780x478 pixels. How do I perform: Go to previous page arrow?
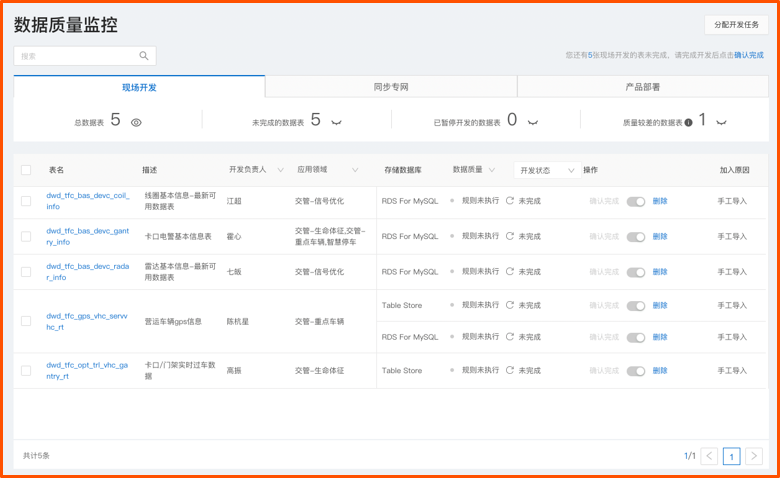[709, 456]
